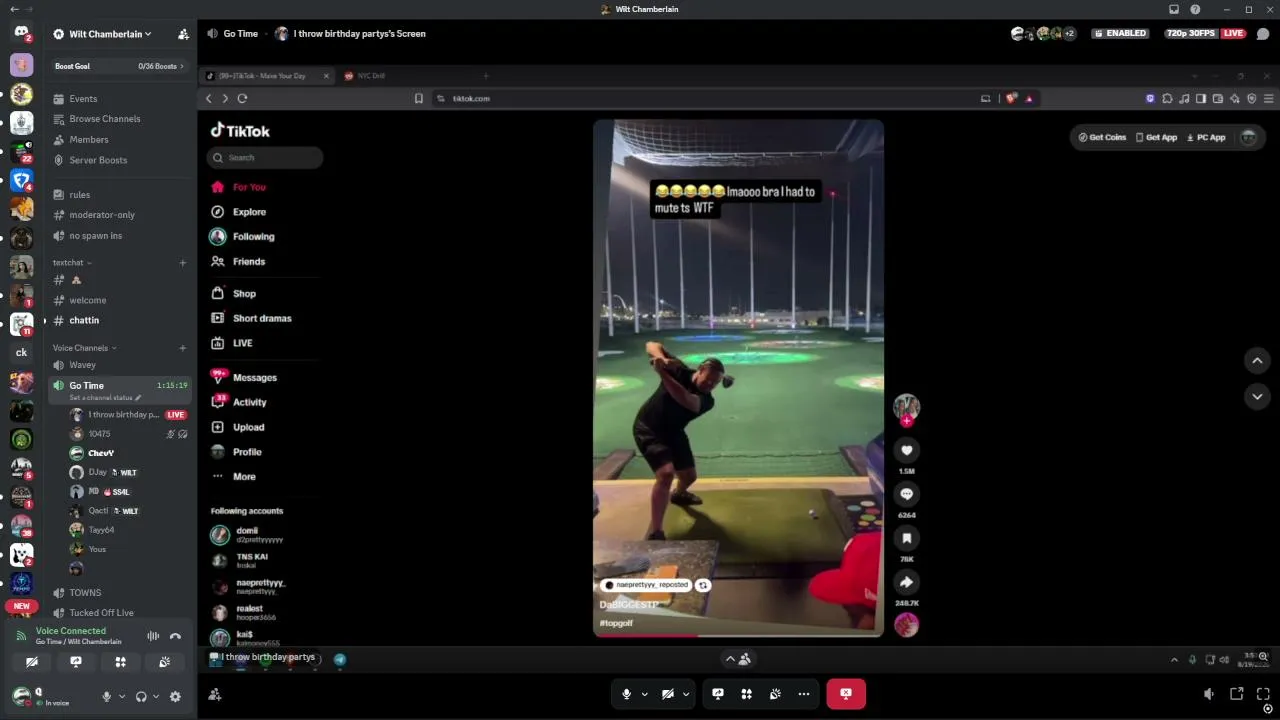Collapse the textchat category

pos(71,263)
